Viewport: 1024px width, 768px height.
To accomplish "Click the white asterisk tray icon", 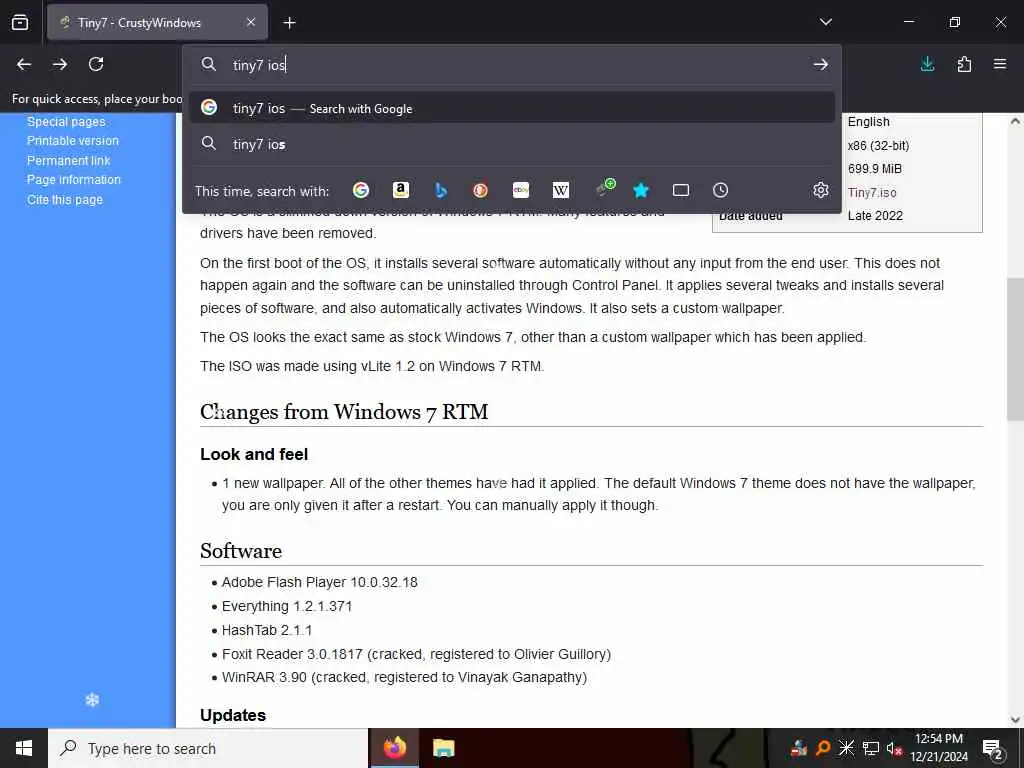I will point(846,748).
